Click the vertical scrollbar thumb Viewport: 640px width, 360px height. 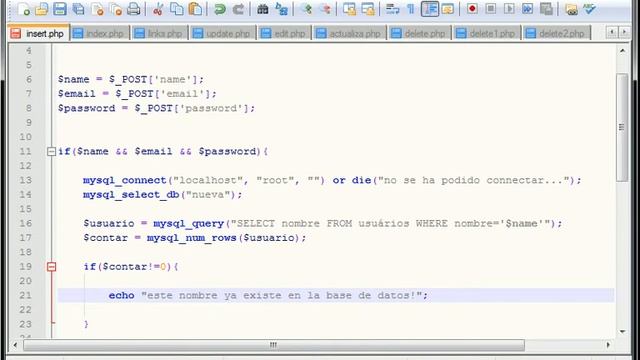[x=622, y=127]
